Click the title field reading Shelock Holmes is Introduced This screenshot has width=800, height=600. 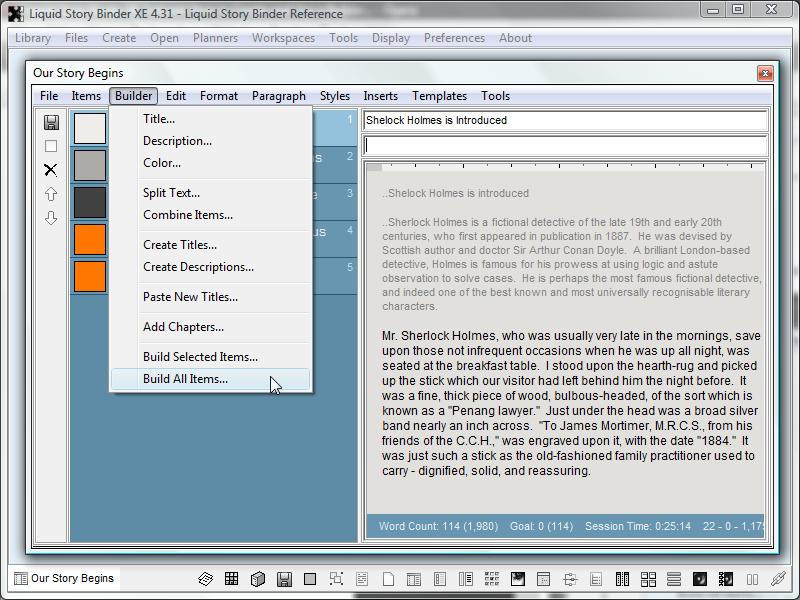click(x=565, y=120)
